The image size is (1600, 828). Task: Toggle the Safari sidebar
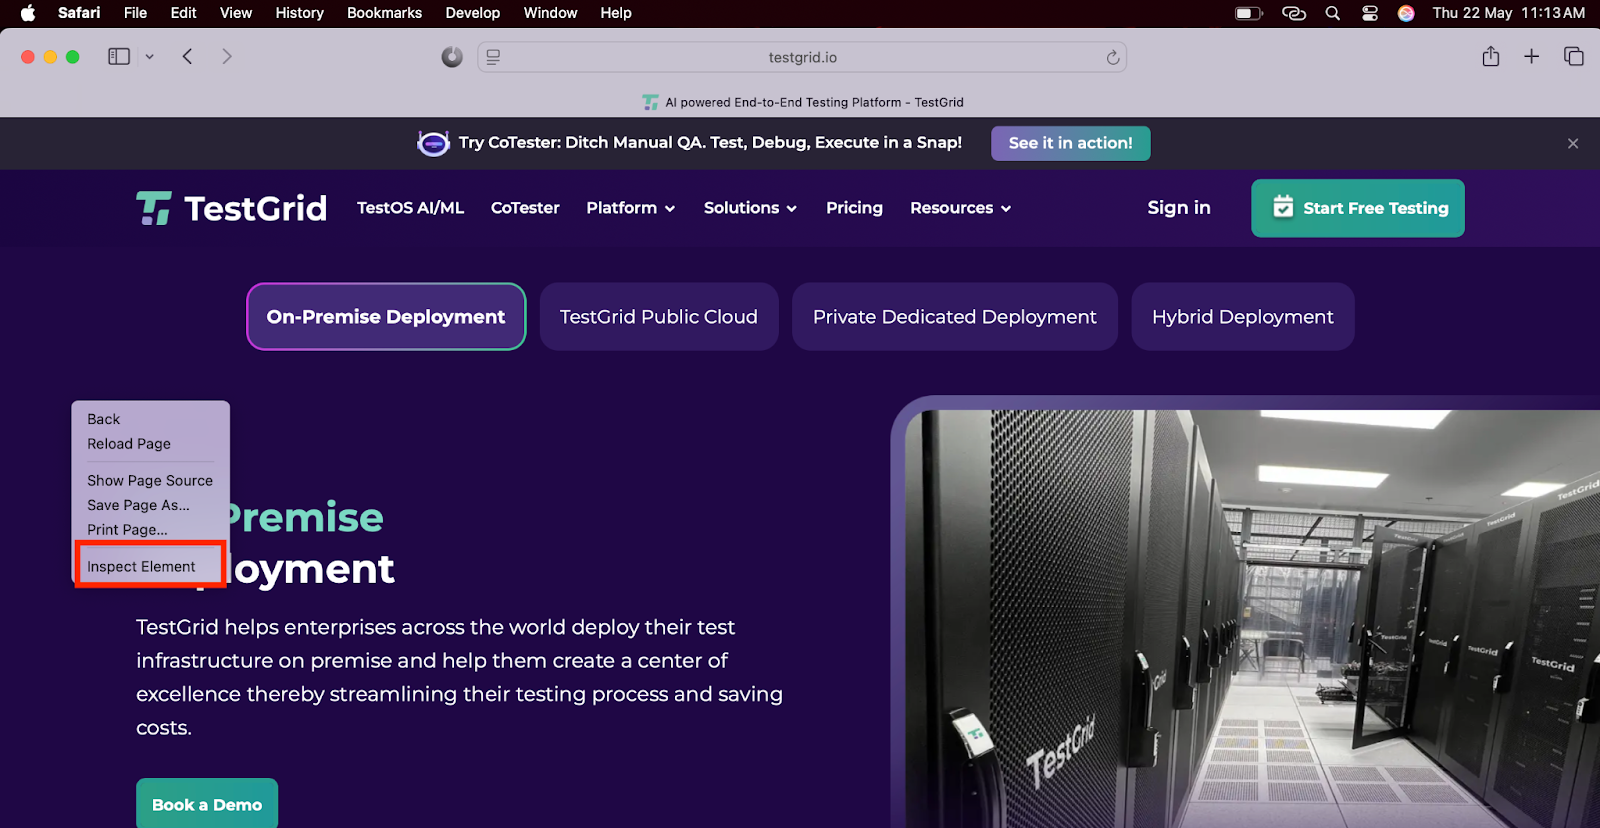tap(119, 57)
